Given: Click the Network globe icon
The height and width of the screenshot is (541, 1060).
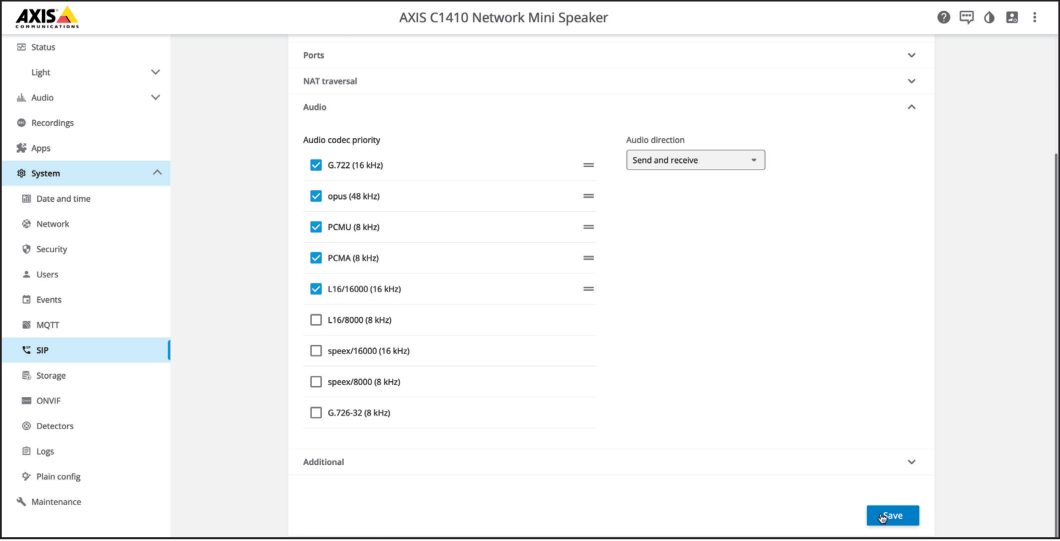Looking at the screenshot, I should 26,224.
